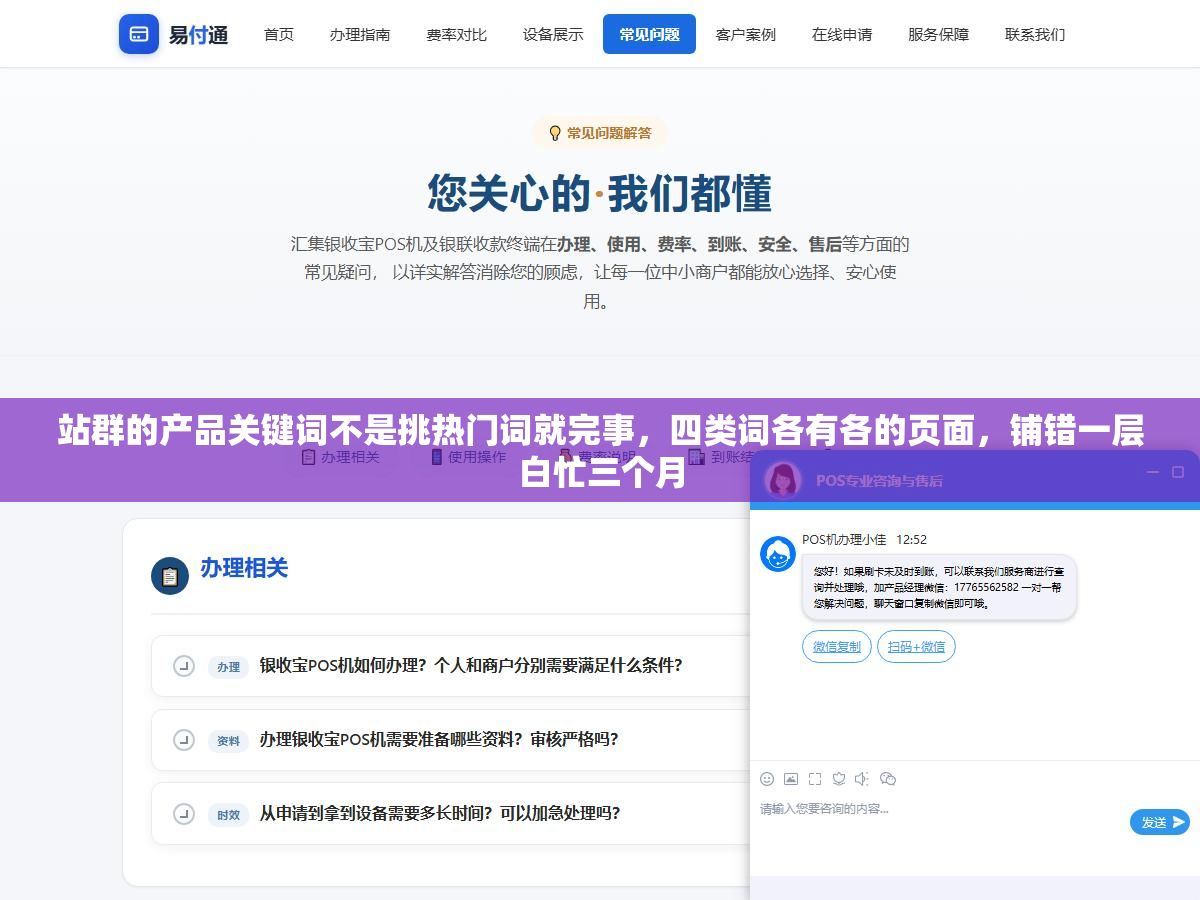Viewport: 1200px width, 900px height.
Task: Click the POS专业咨询与售后 chat title
Action: (x=879, y=481)
